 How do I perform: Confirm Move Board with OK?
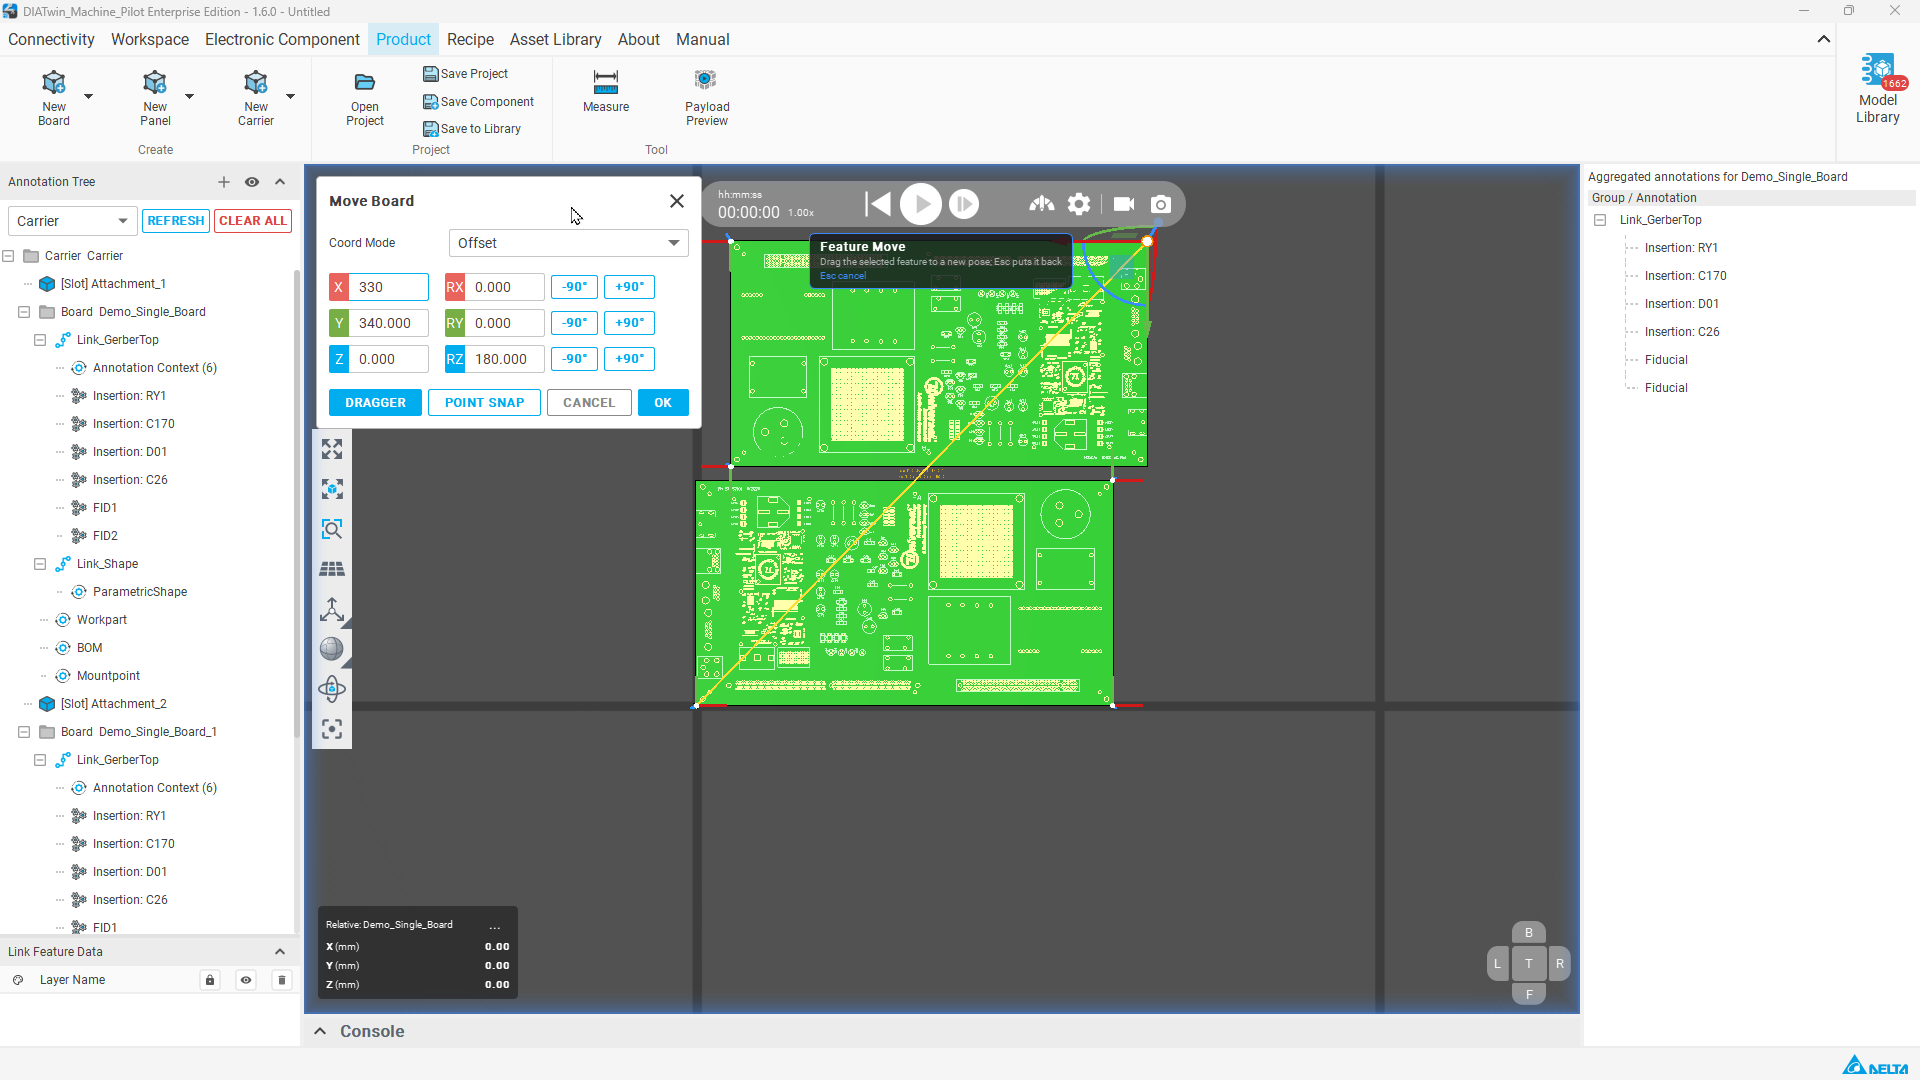663,403
